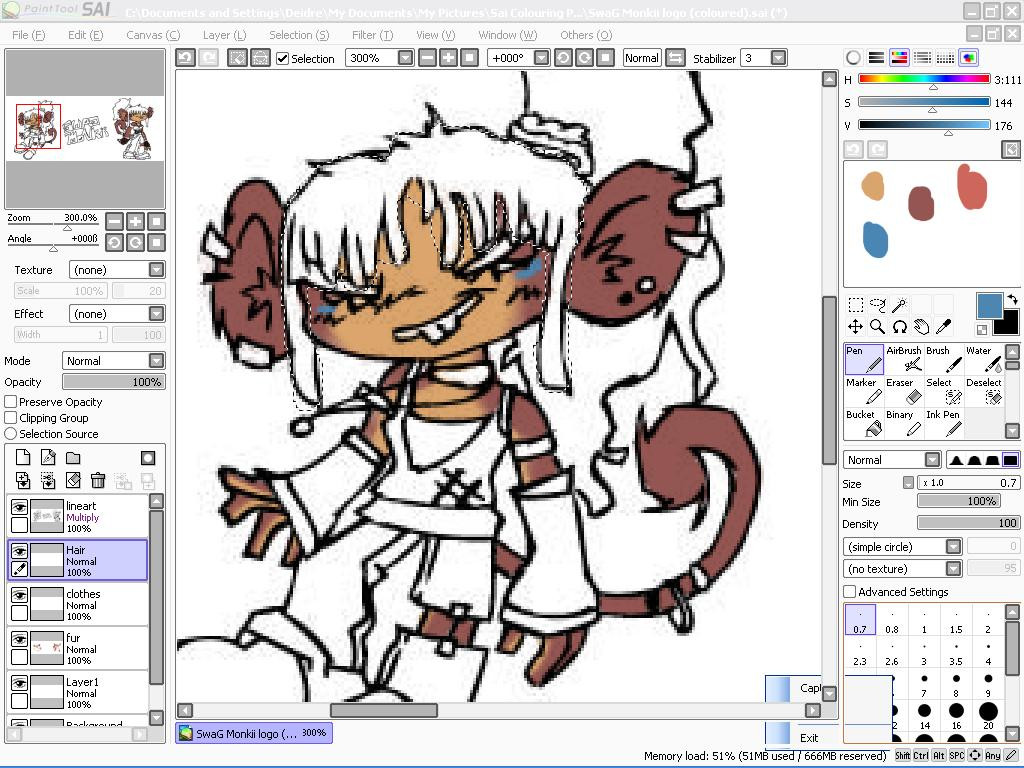Image resolution: width=1024 pixels, height=768 pixels.
Task: Toggle visibility of Layer1
Action: [x=20, y=683]
